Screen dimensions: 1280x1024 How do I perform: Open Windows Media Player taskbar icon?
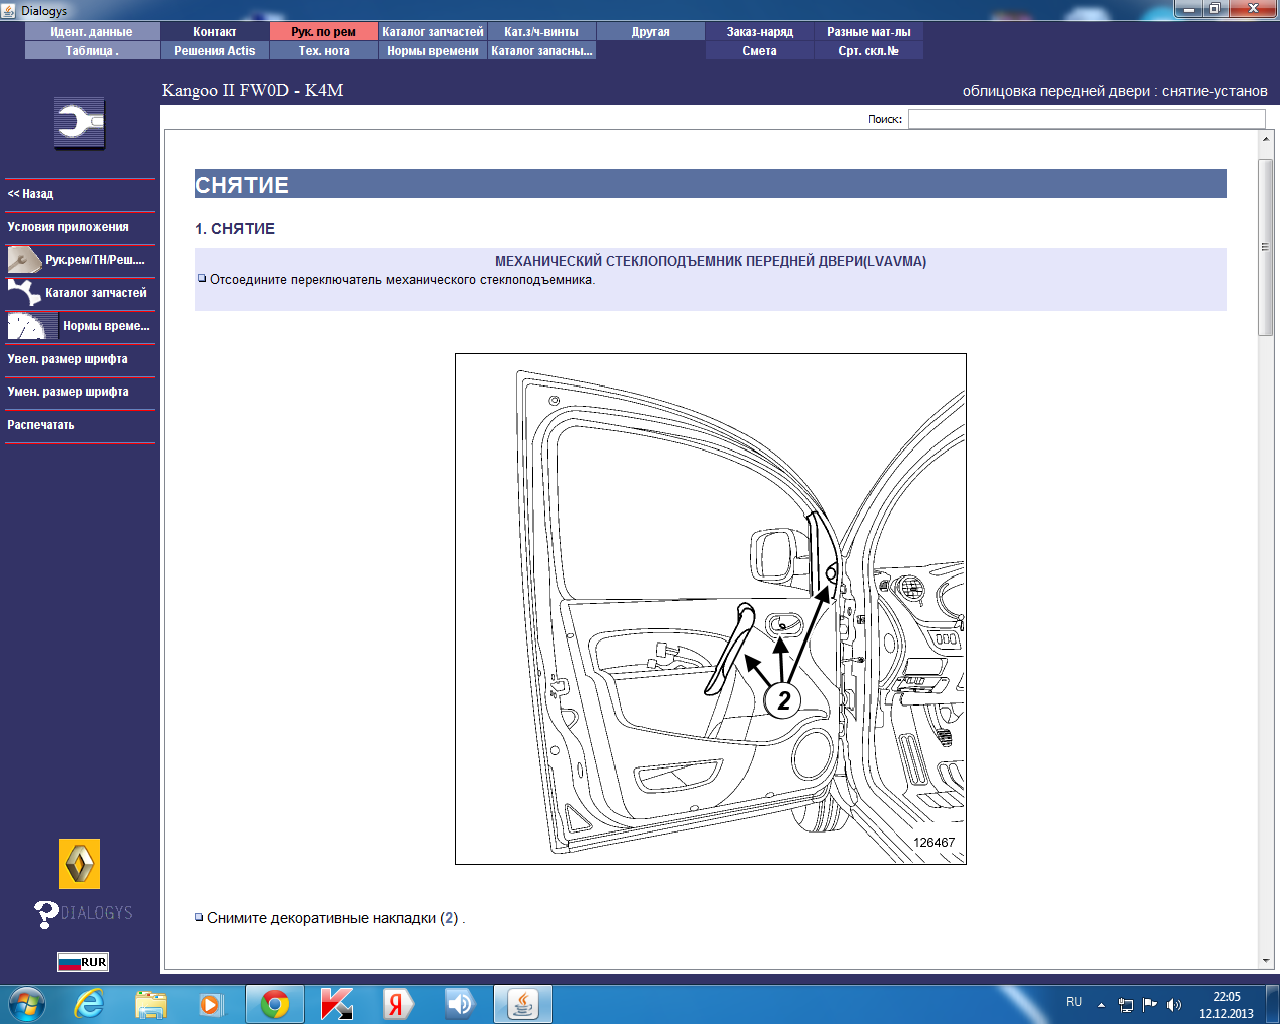click(211, 1004)
